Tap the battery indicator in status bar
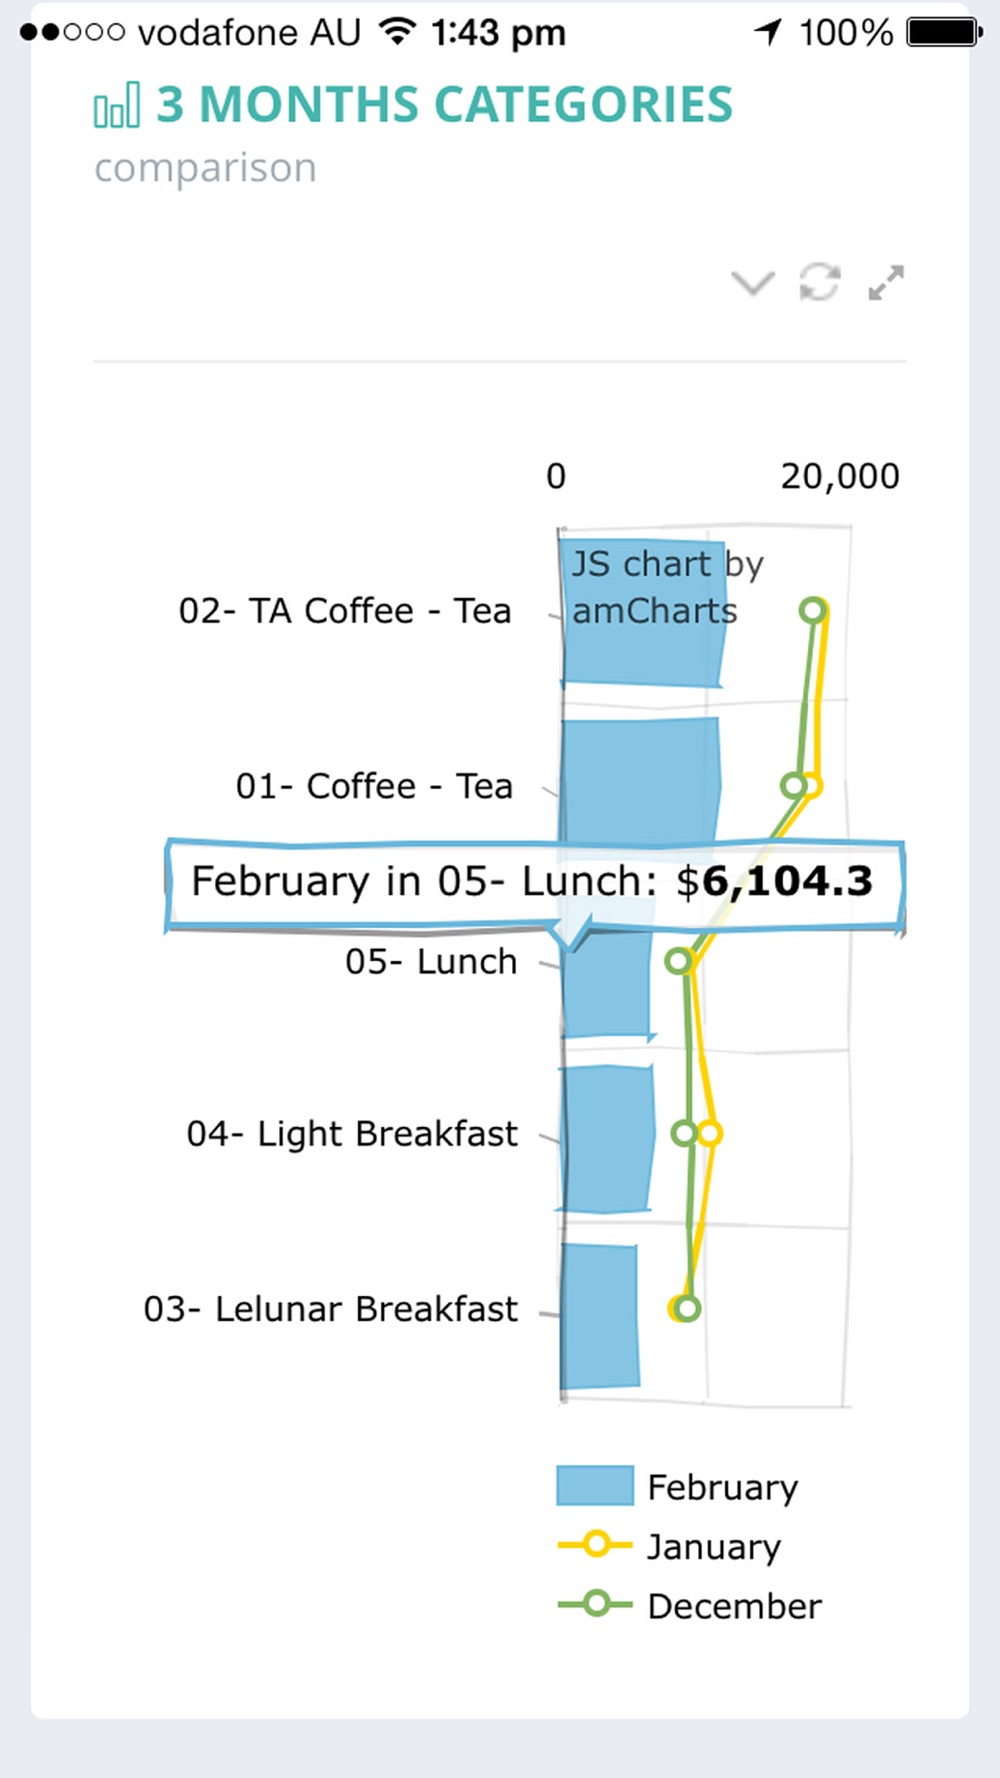 [x=943, y=32]
